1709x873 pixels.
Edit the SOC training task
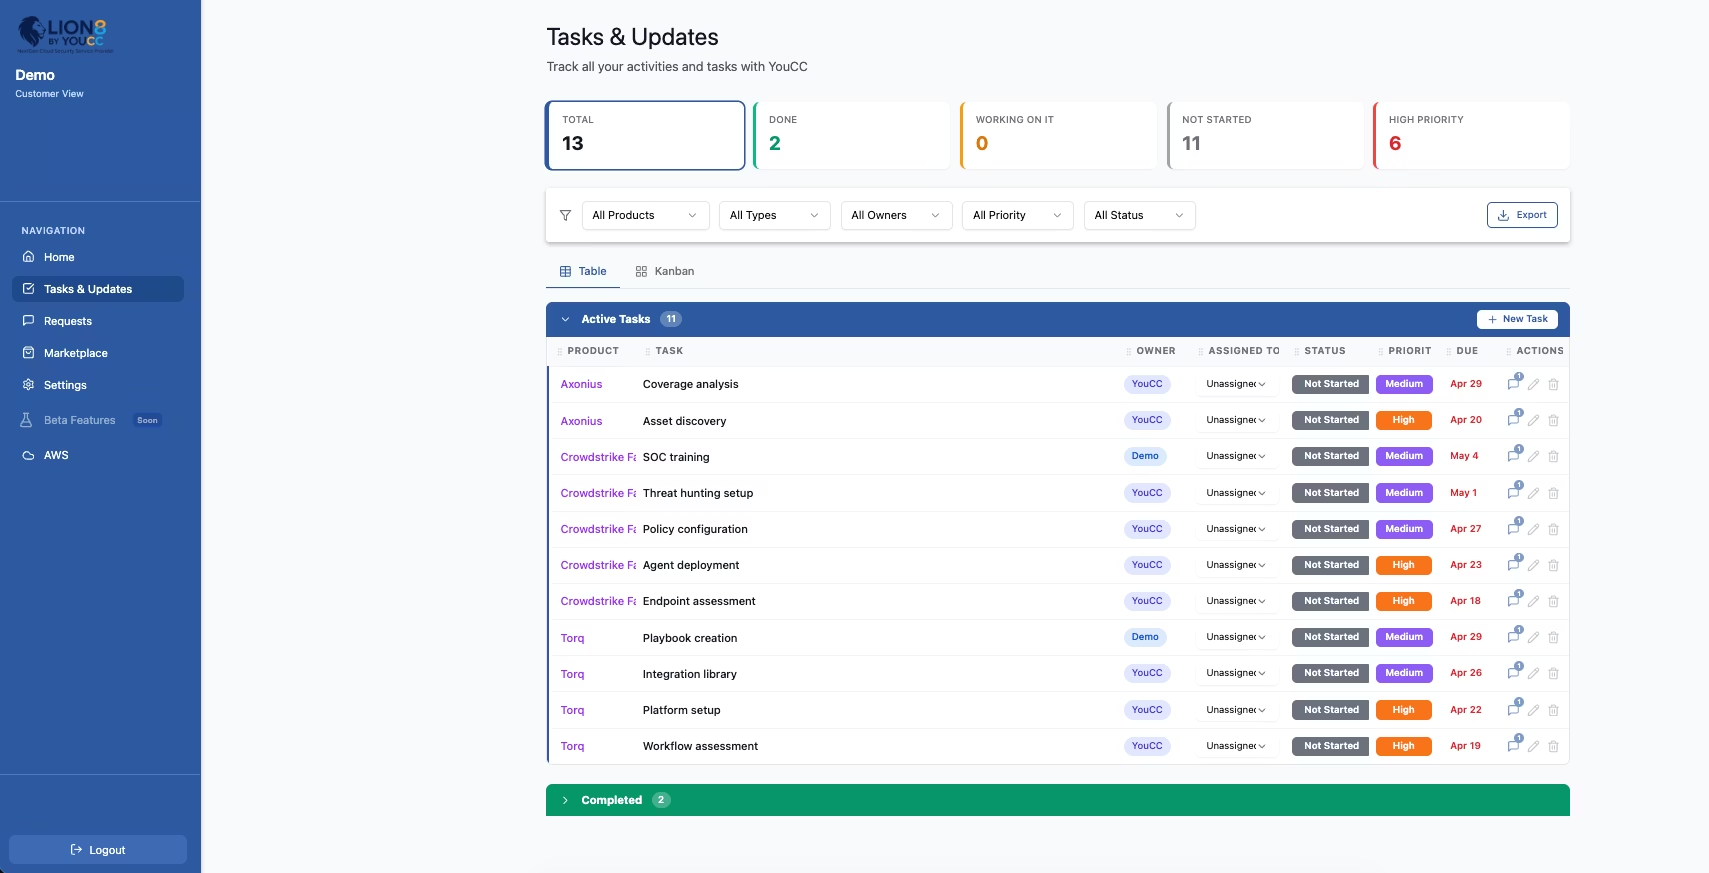(1533, 457)
